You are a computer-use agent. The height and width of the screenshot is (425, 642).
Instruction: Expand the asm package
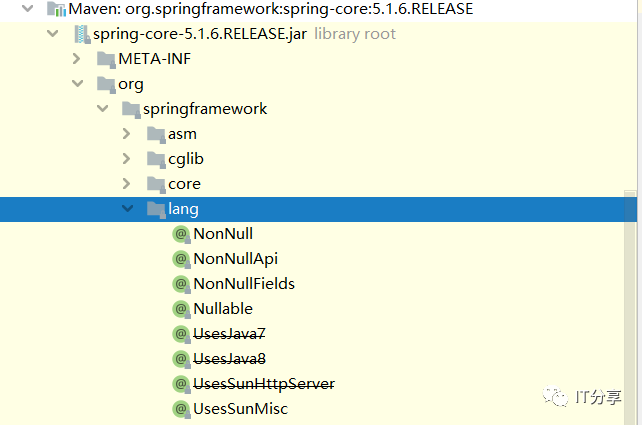pos(127,134)
